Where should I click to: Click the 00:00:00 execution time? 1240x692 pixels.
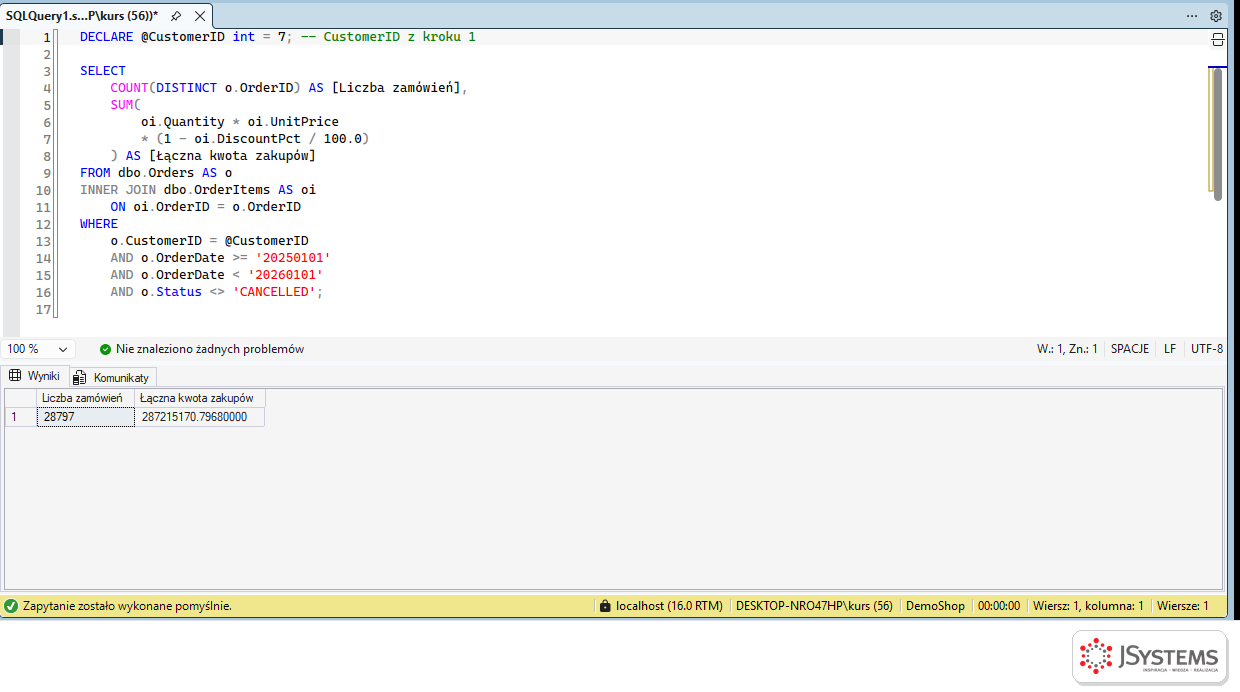pyautogui.click(x=999, y=606)
